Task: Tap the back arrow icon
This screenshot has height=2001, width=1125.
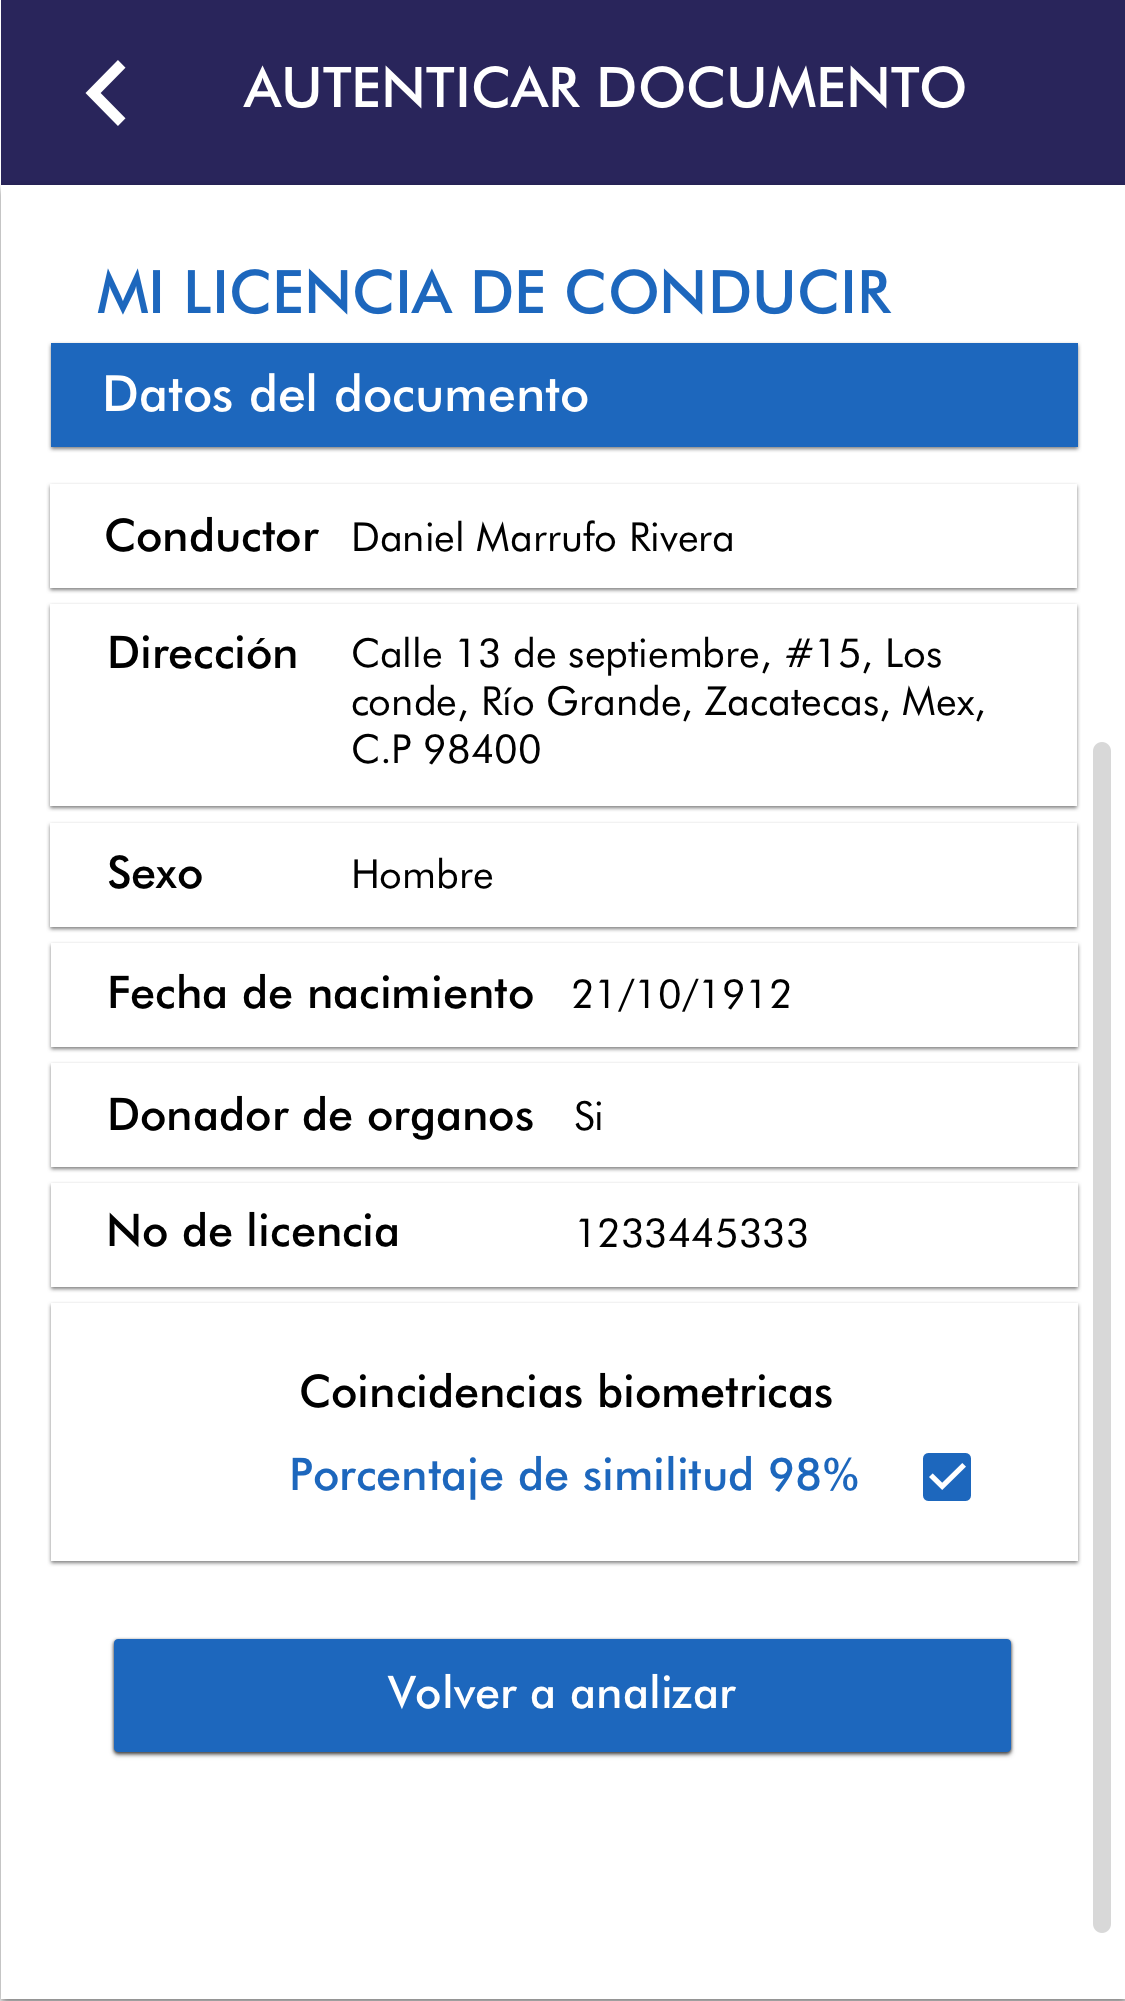Action: click(106, 93)
